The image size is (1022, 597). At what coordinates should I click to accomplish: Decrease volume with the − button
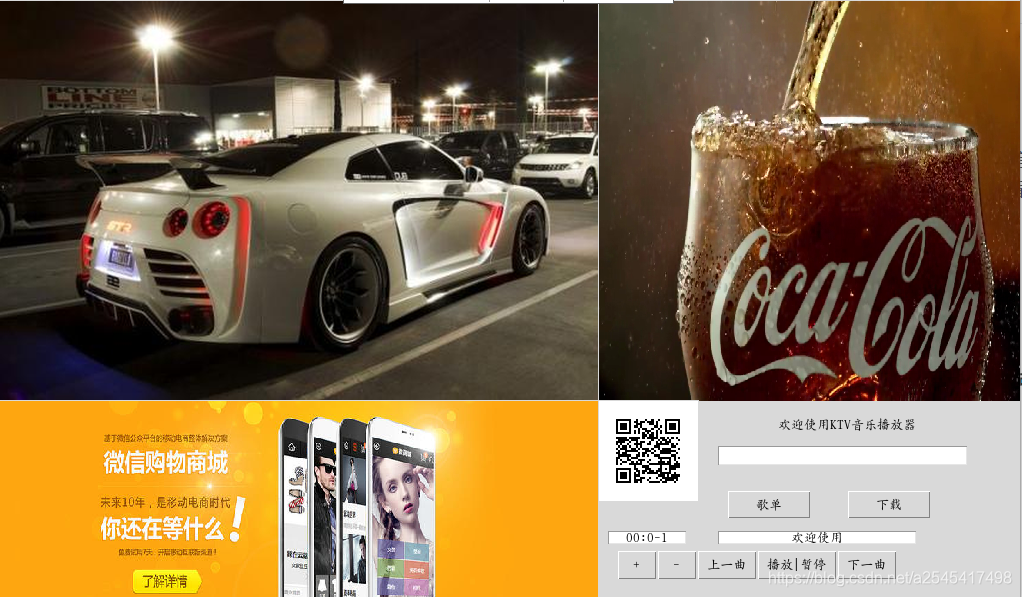click(x=677, y=564)
